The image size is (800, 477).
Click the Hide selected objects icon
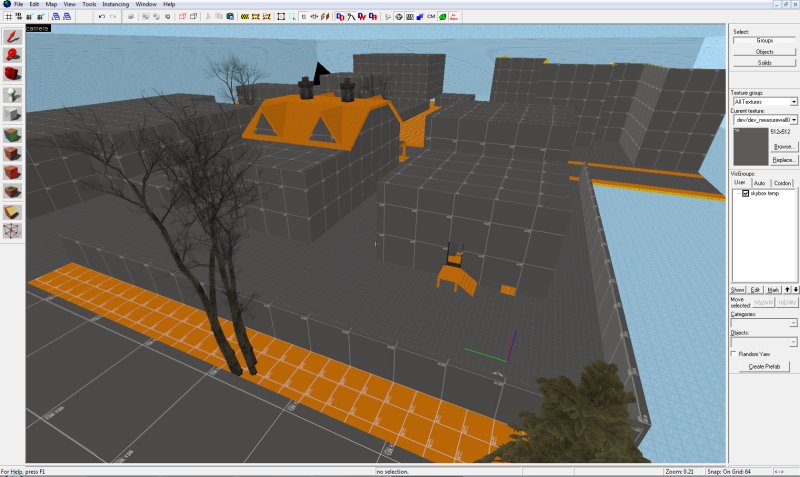182,16
